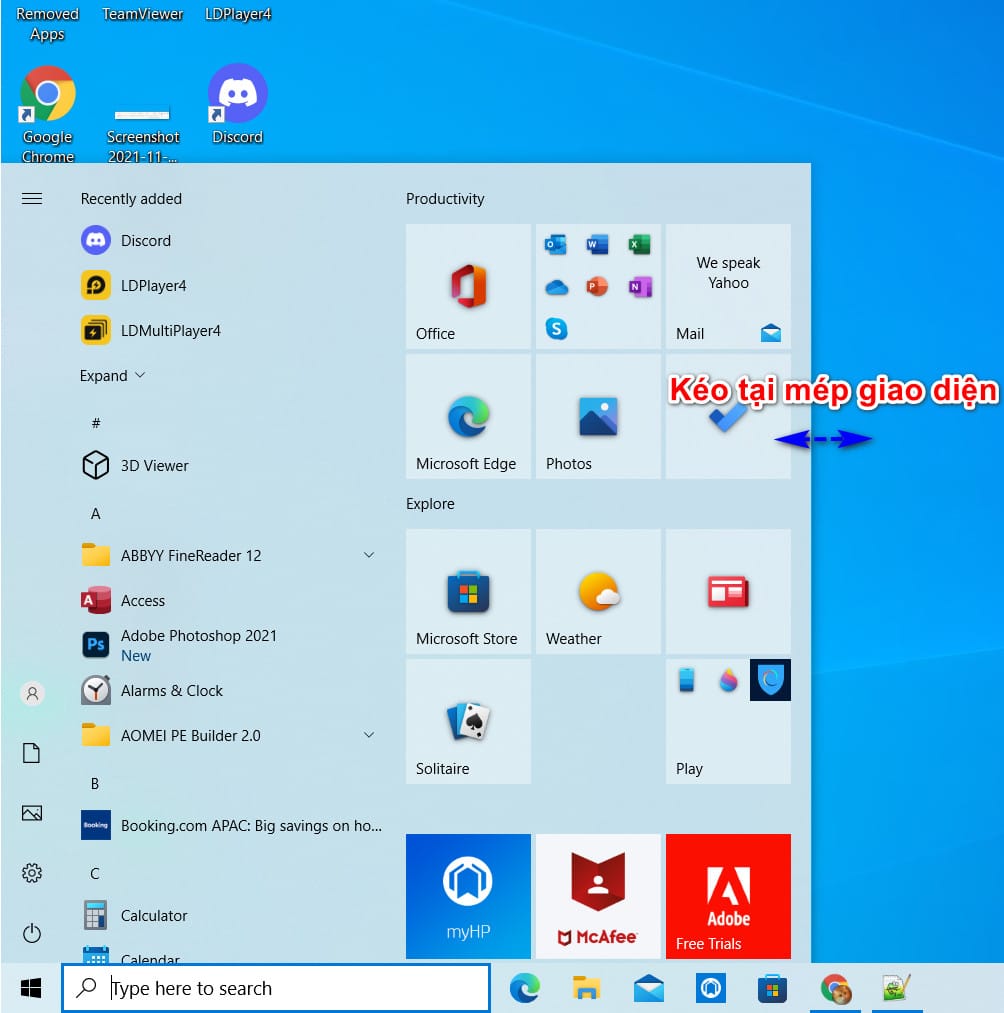
Task: Open 3D Viewer from the app list
Action: click(233, 465)
